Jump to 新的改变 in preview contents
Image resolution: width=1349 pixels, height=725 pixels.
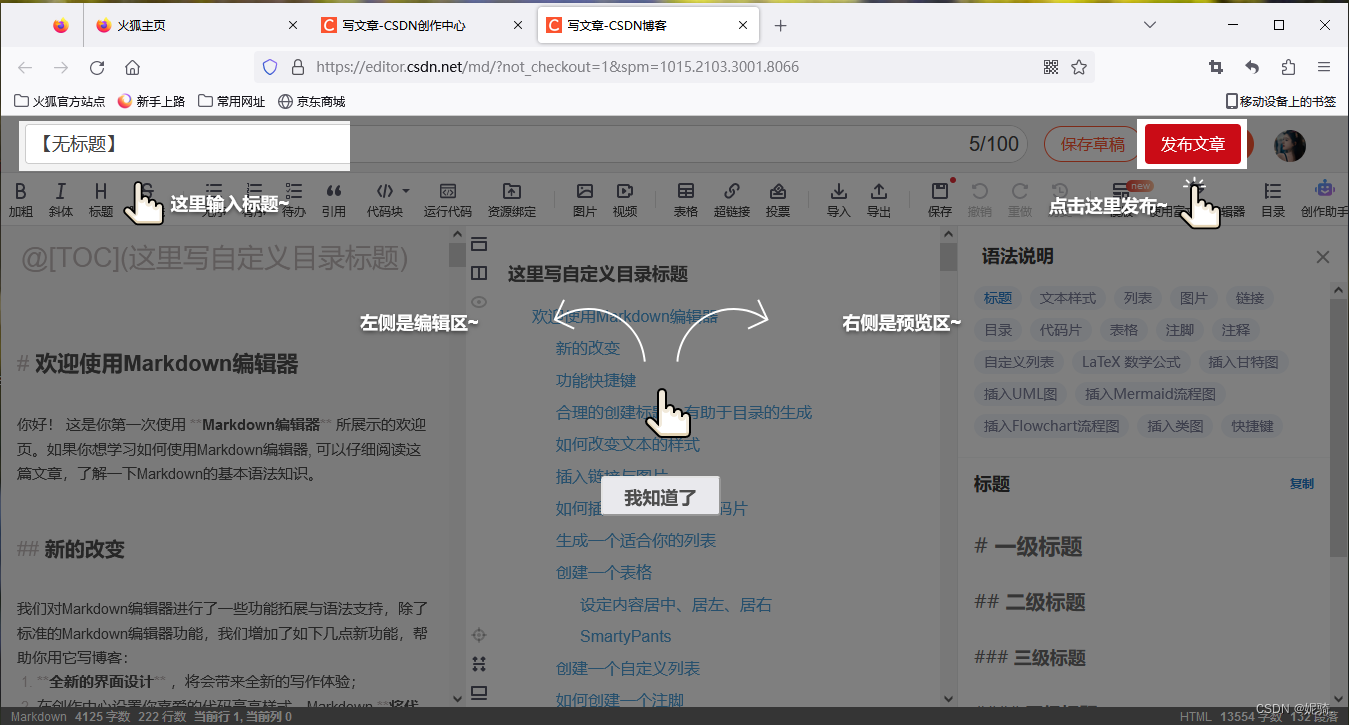tap(588, 348)
